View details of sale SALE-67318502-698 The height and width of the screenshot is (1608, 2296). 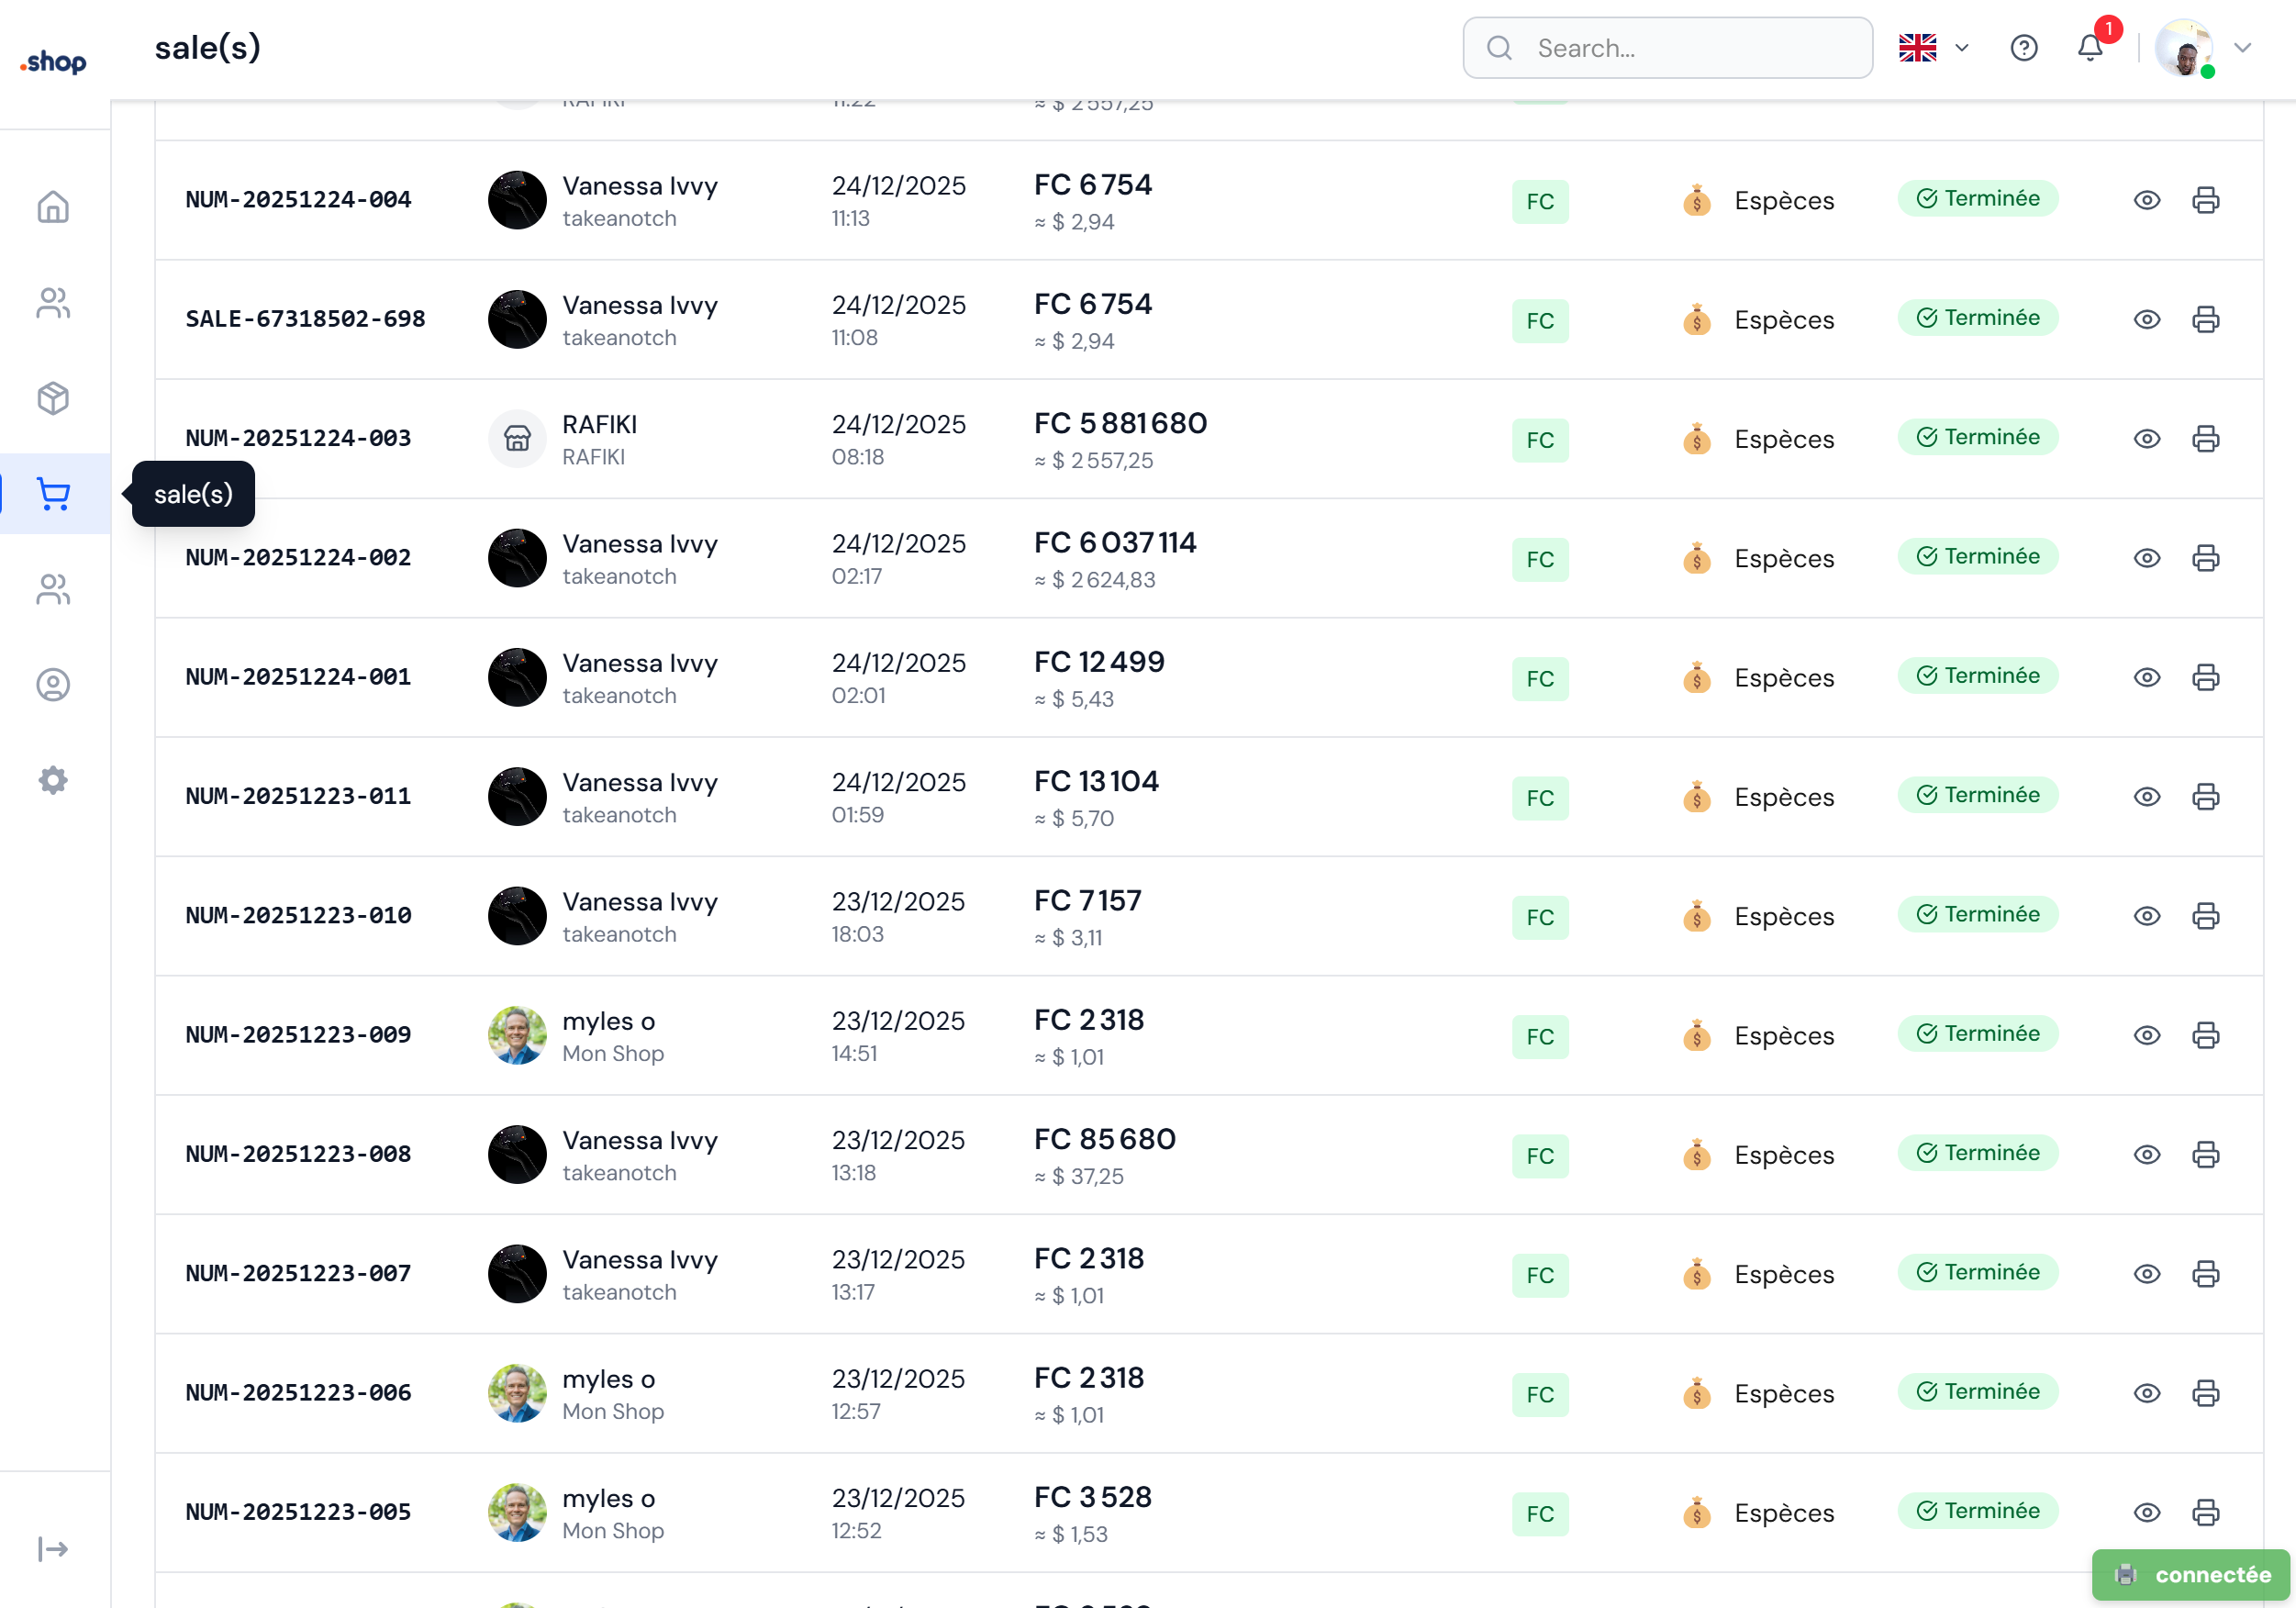point(2146,320)
